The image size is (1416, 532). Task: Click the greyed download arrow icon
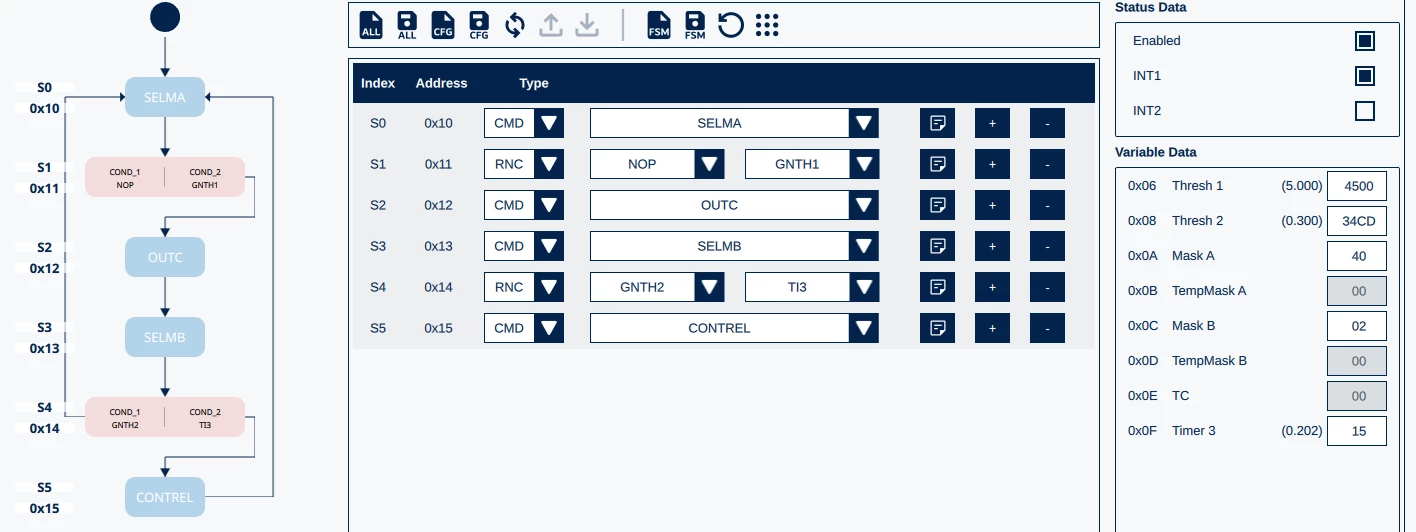coord(587,25)
